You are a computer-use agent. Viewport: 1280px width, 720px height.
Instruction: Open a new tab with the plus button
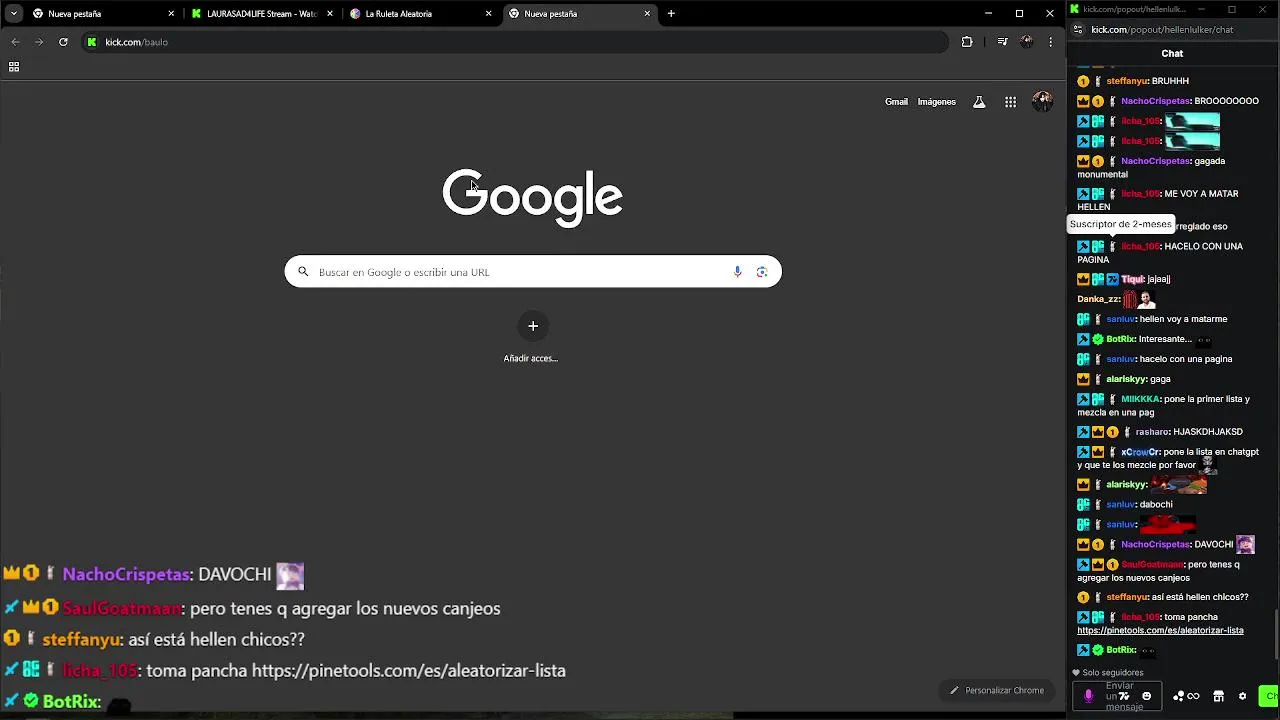pyautogui.click(x=671, y=14)
